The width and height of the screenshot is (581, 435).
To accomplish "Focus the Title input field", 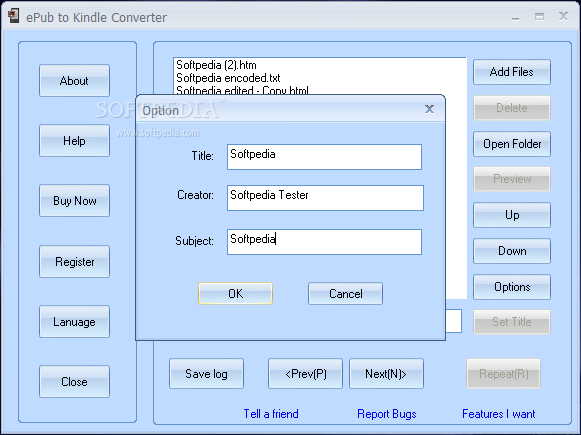I will point(324,157).
